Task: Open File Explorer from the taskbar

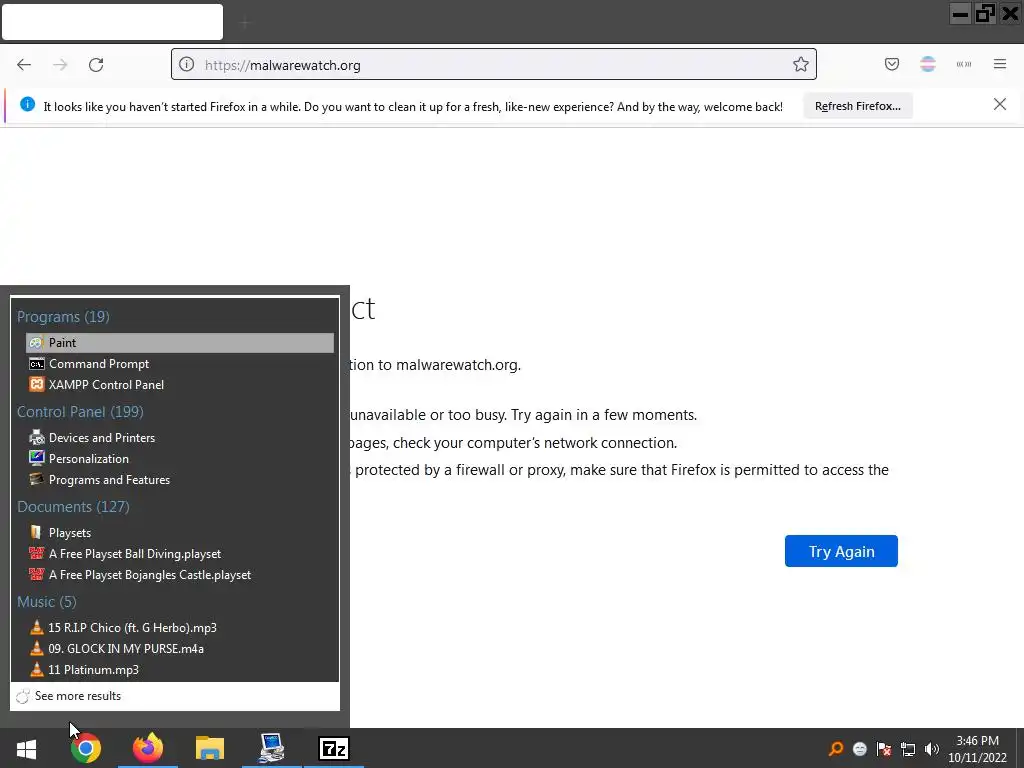Action: click(x=210, y=748)
